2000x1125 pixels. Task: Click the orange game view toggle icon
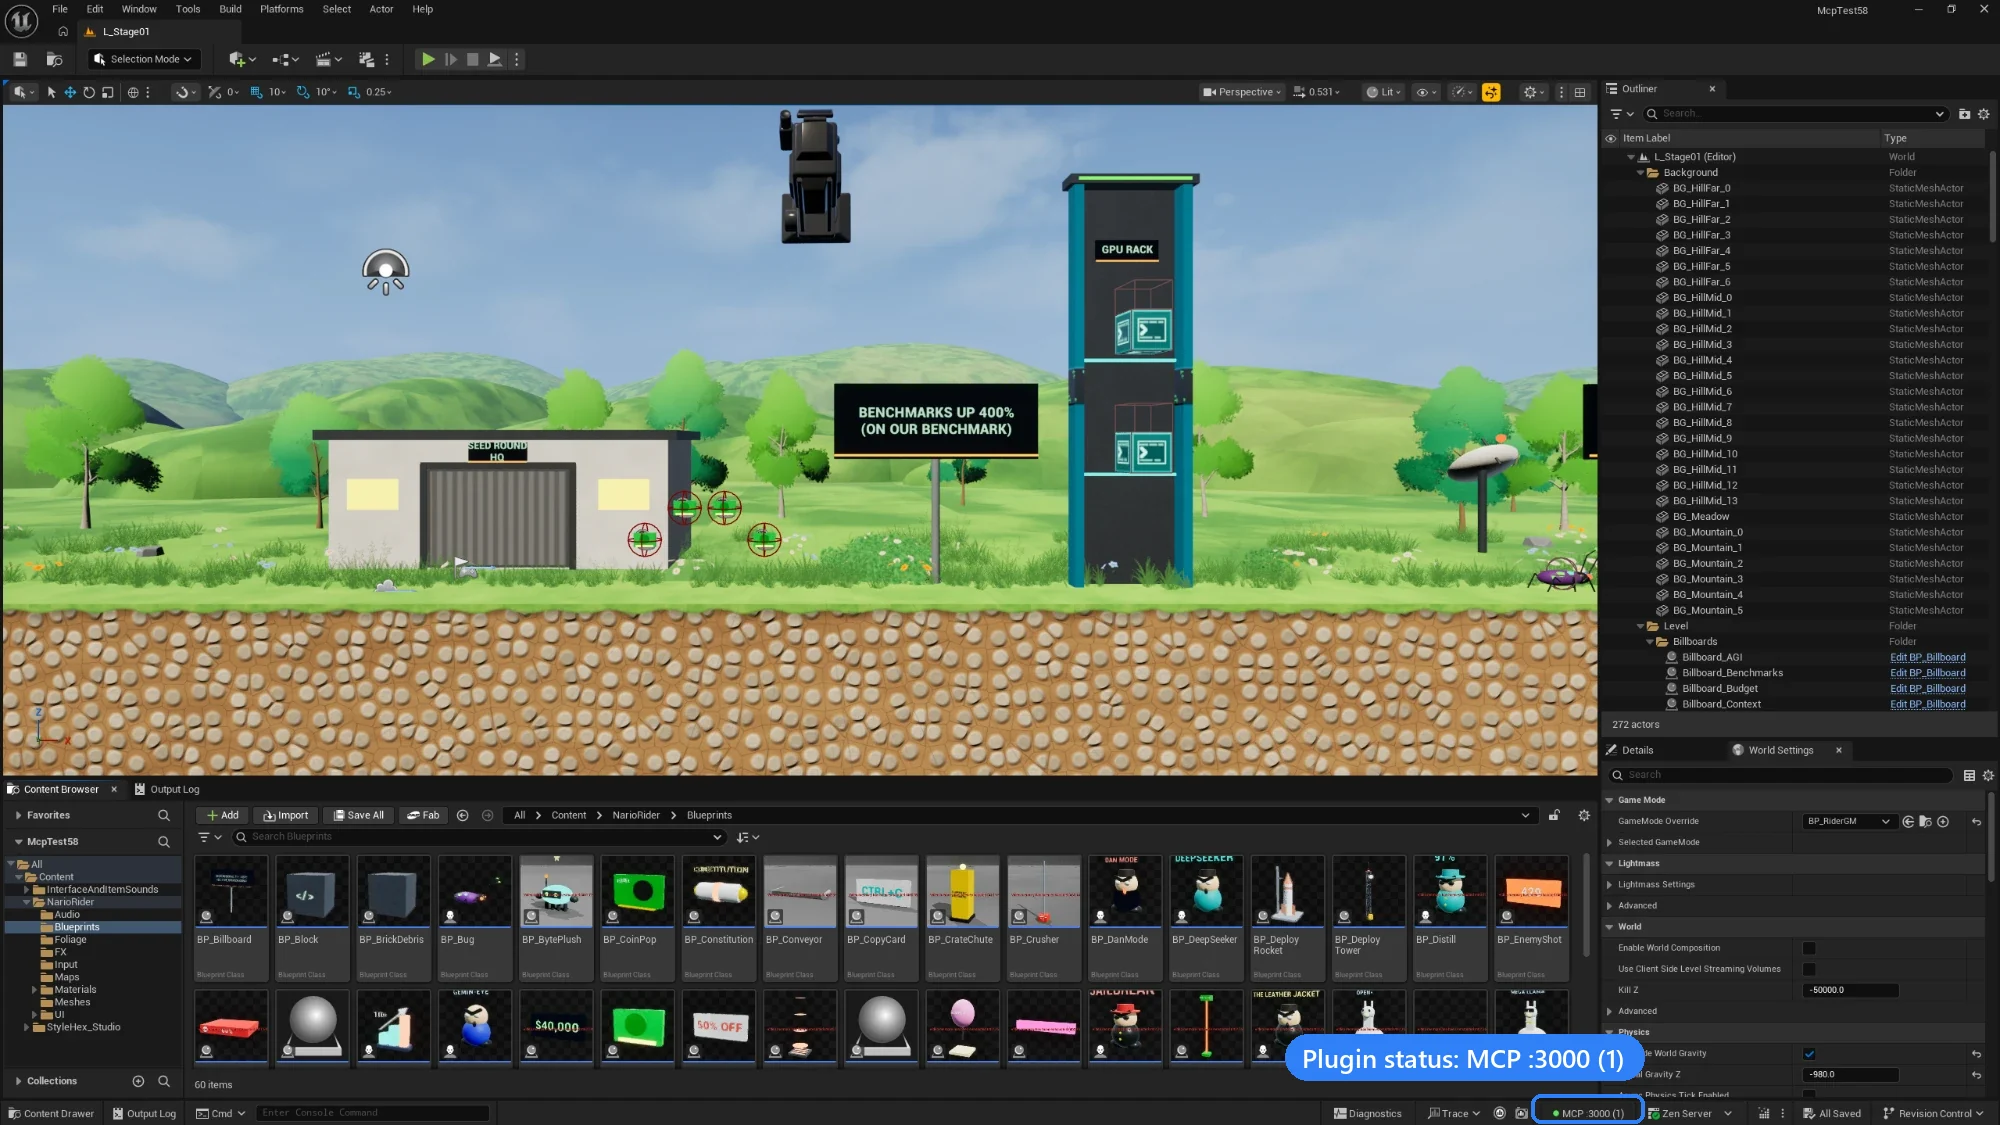click(1491, 92)
